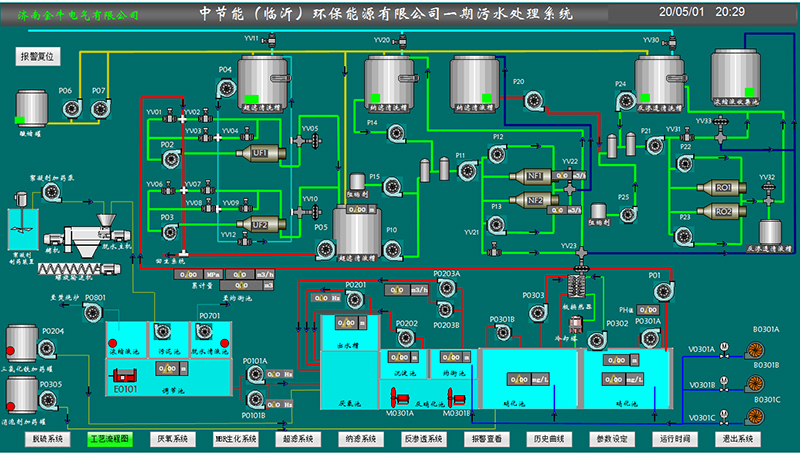800x455 pixels.
Task: Click pump P0305 icon
Action: [47, 400]
